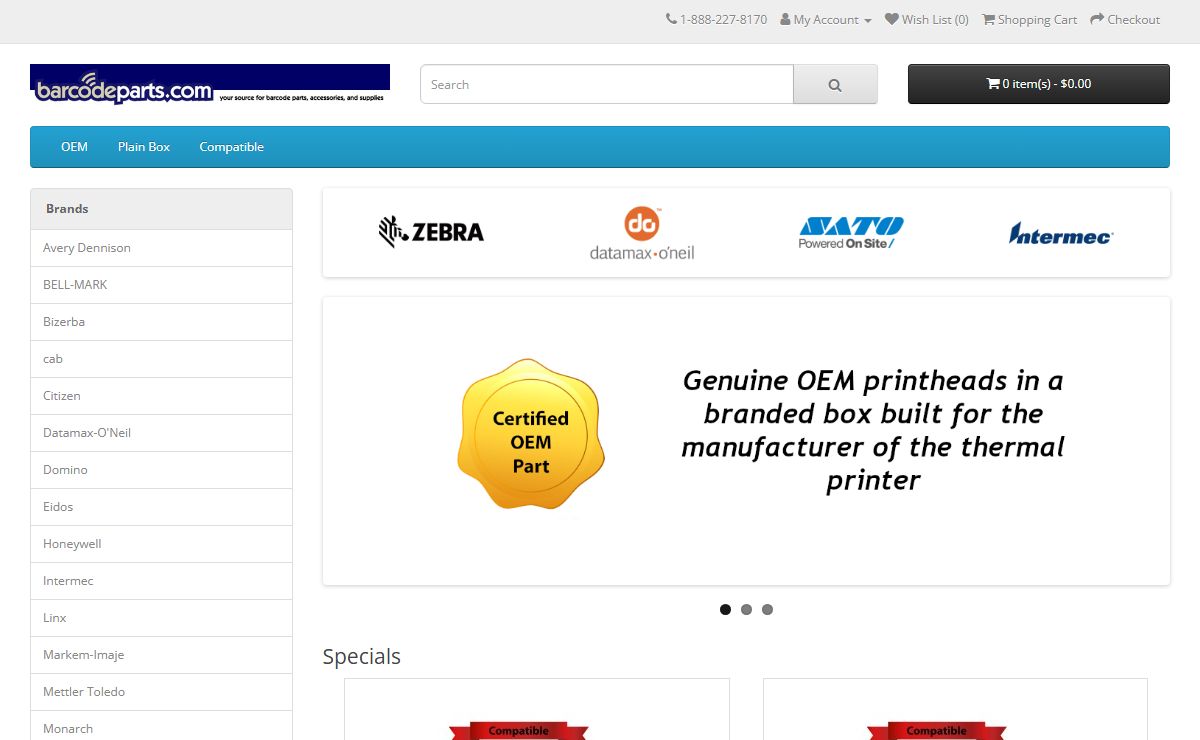The height and width of the screenshot is (740, 1200).
Task: Click the barcodeparts.com logo
Action: click(210, 84)
